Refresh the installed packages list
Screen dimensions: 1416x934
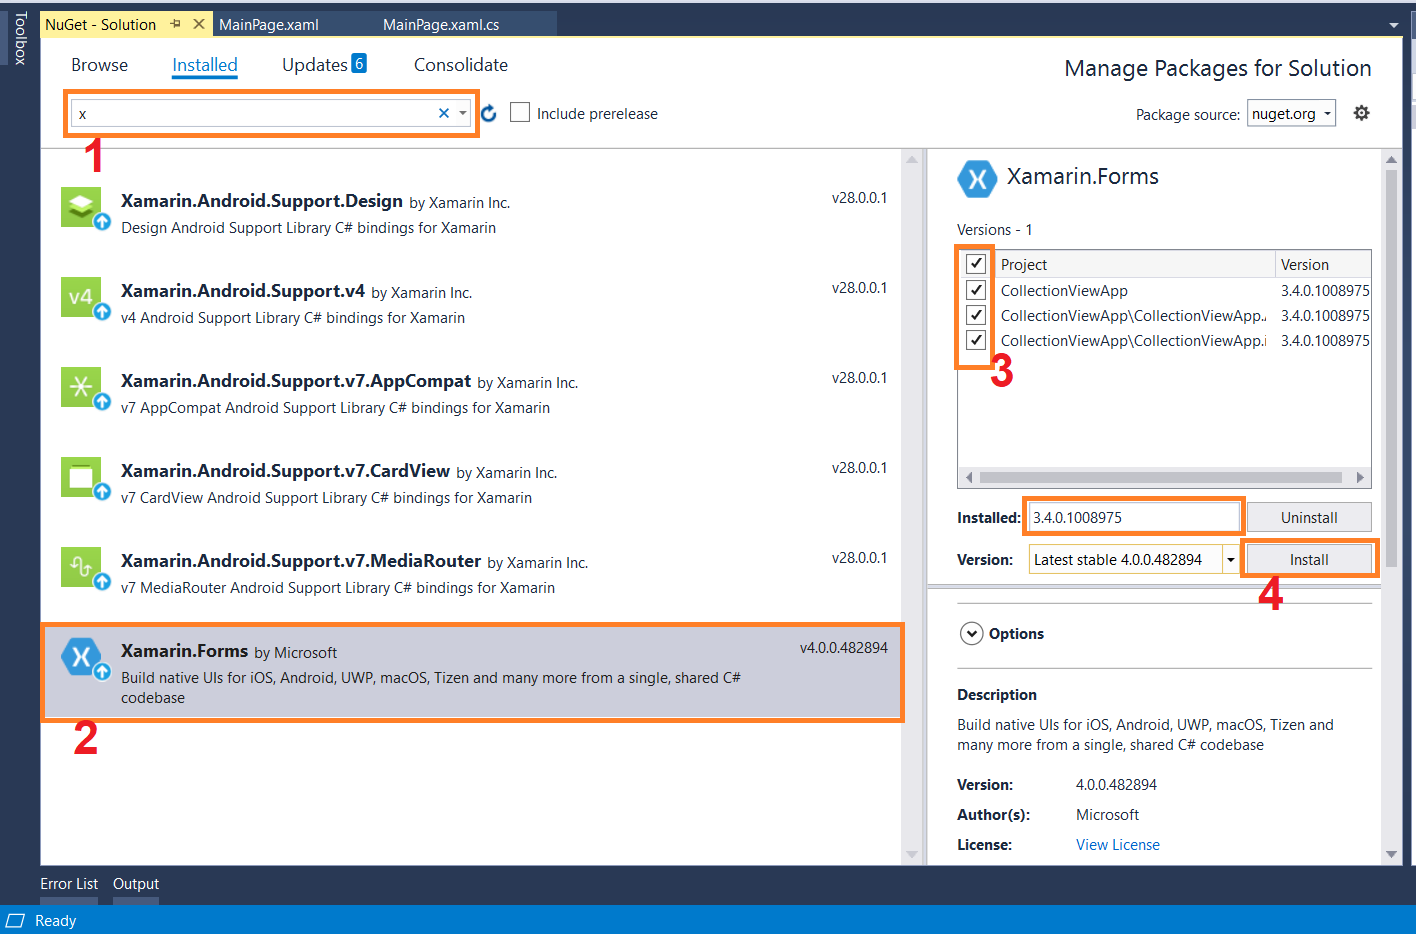pyautogui.click(x=488, y=113)
